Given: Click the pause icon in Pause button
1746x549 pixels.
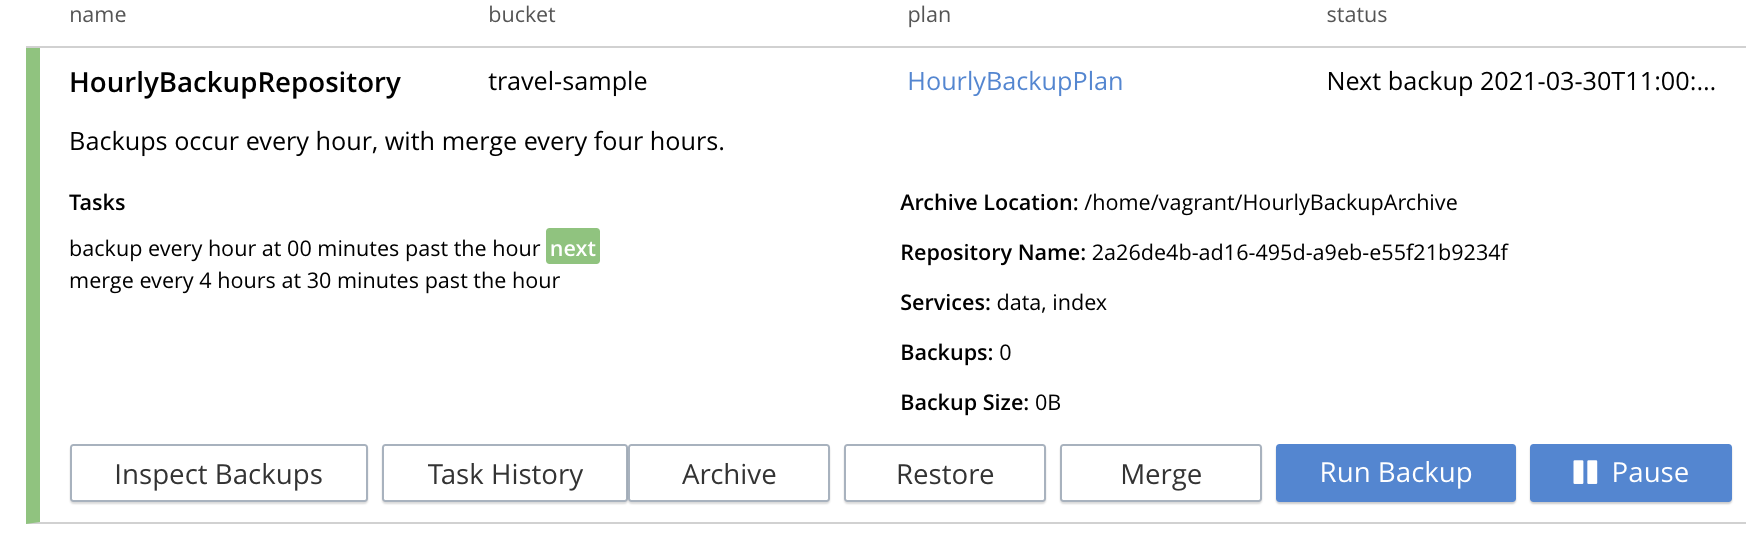Looking at the screenshot, I should 1585,473.
